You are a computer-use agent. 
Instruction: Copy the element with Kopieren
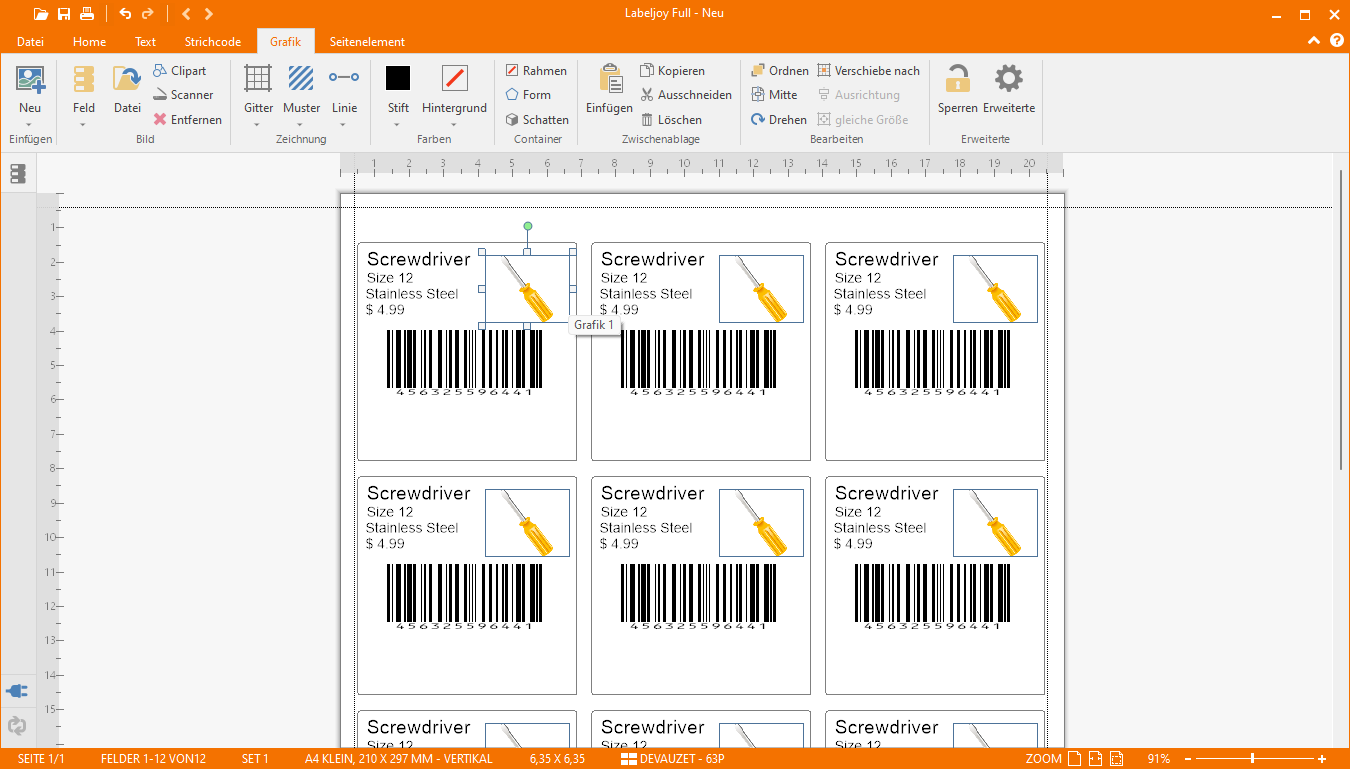[672, 71]
